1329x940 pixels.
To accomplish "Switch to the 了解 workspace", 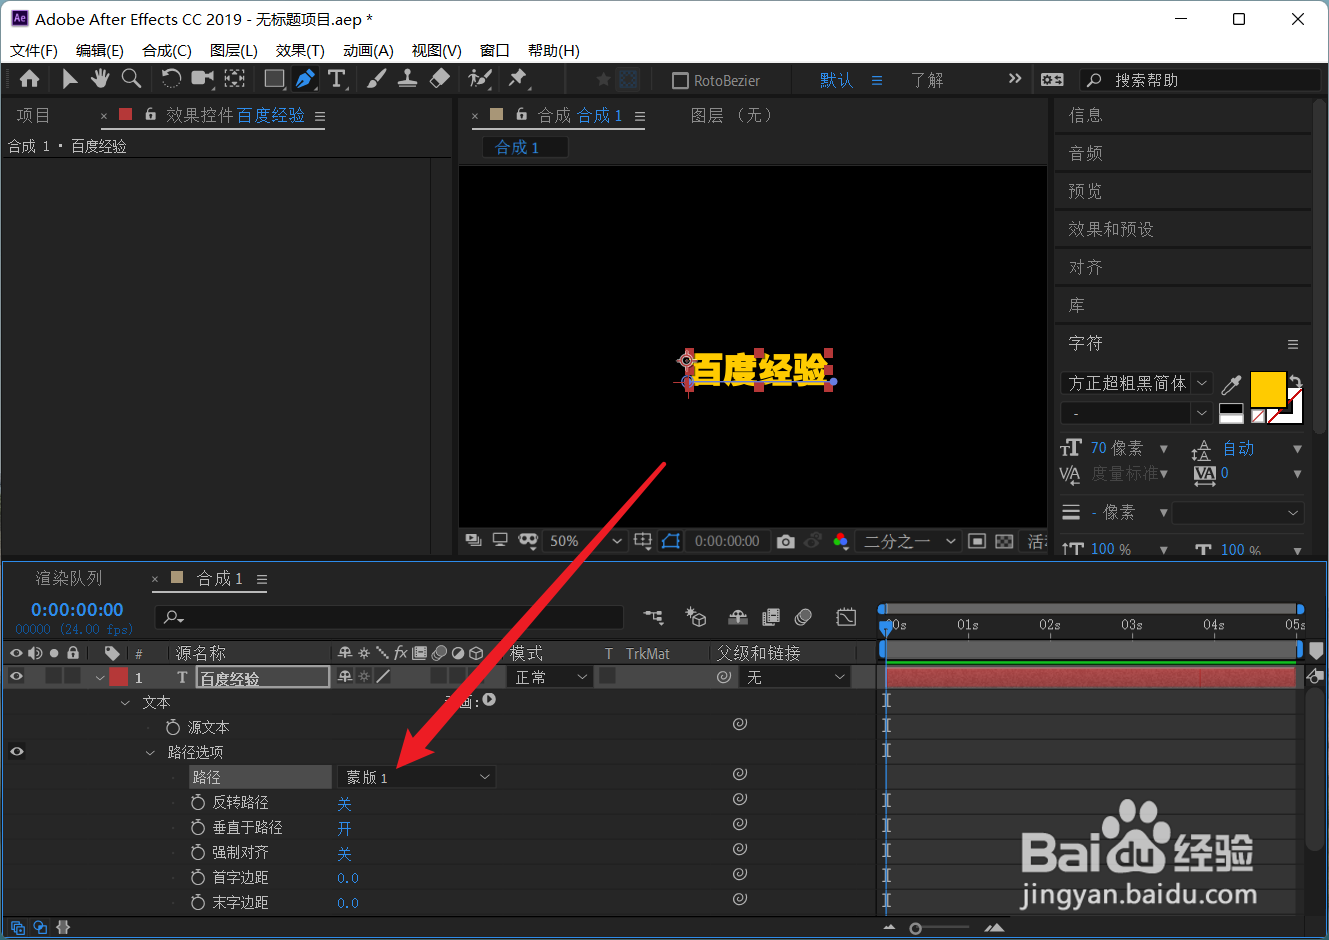I will click(x=927, y=80).
